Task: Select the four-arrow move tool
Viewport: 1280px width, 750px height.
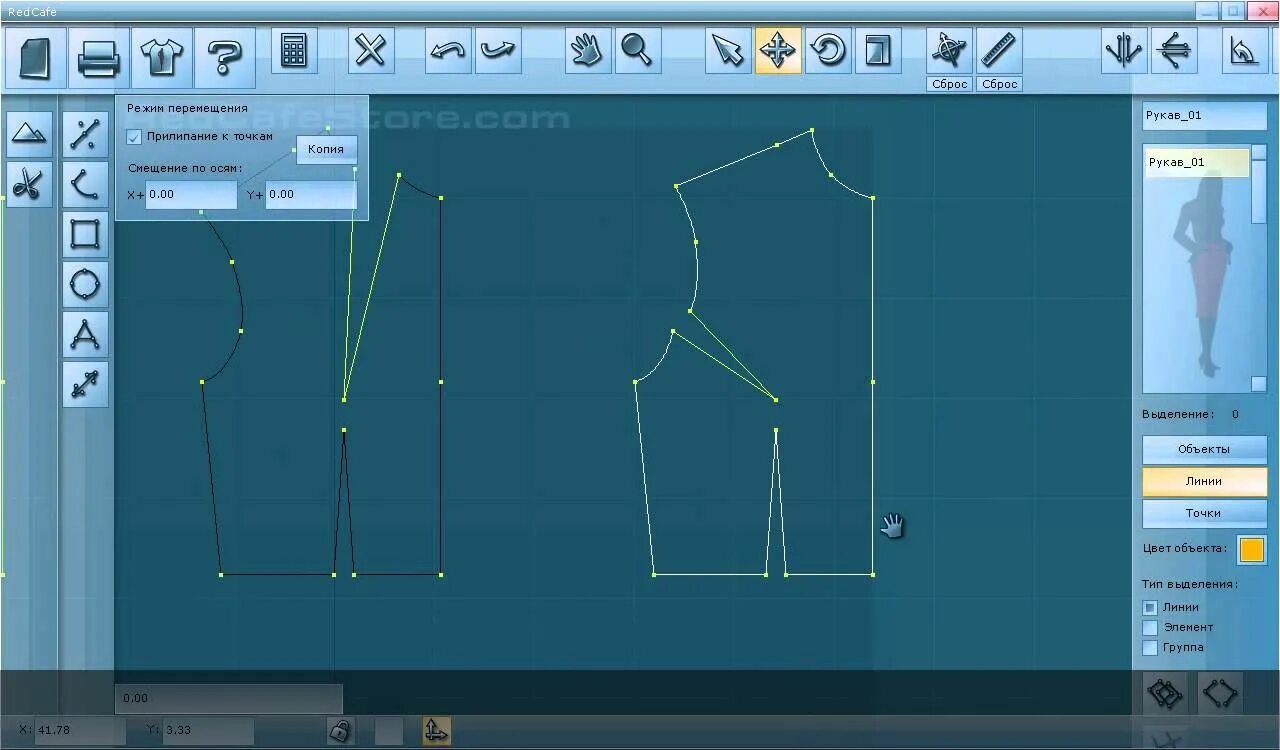Action: pyautogui.click(x=778, y=50)
